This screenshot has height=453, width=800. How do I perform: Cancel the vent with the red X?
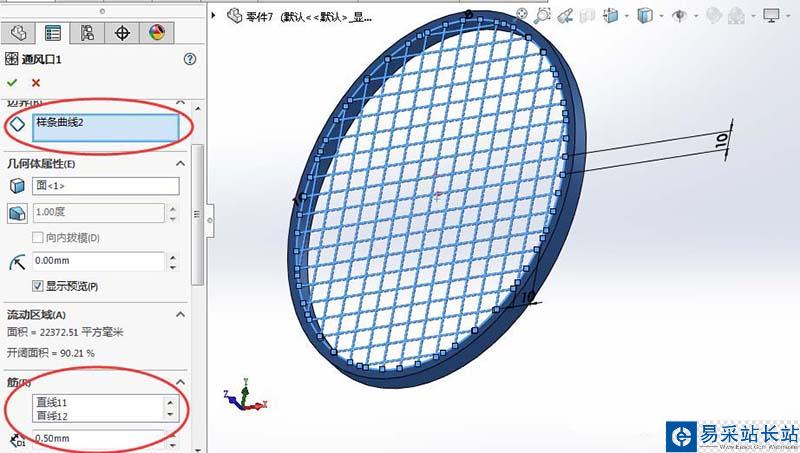[x=36, y=83]
